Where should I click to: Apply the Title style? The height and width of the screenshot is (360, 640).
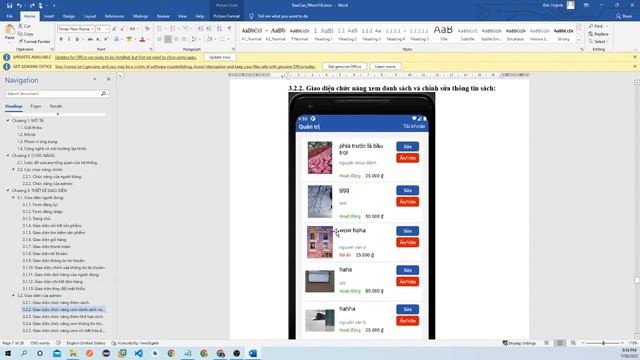pos(443,34)
